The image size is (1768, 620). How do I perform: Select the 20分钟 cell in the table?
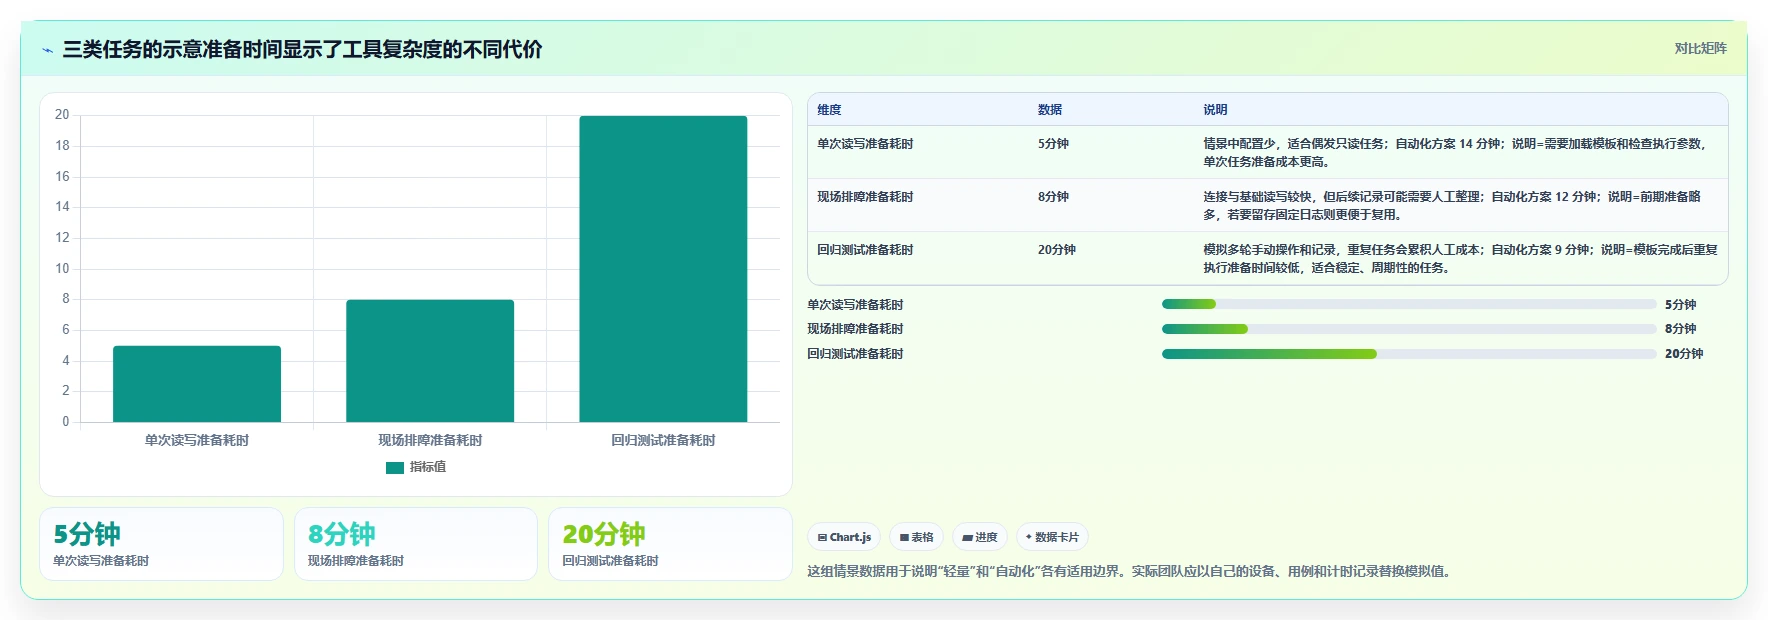pyautogui.click(x=1057, y=250)
